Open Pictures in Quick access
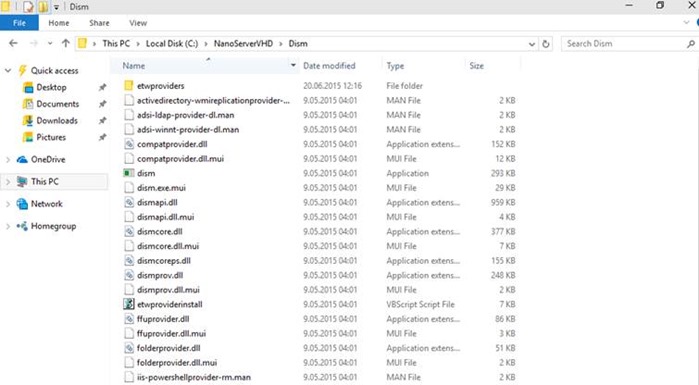Viewport: 699px width, 385px height. pyautogui.click(x=51, y=137)
